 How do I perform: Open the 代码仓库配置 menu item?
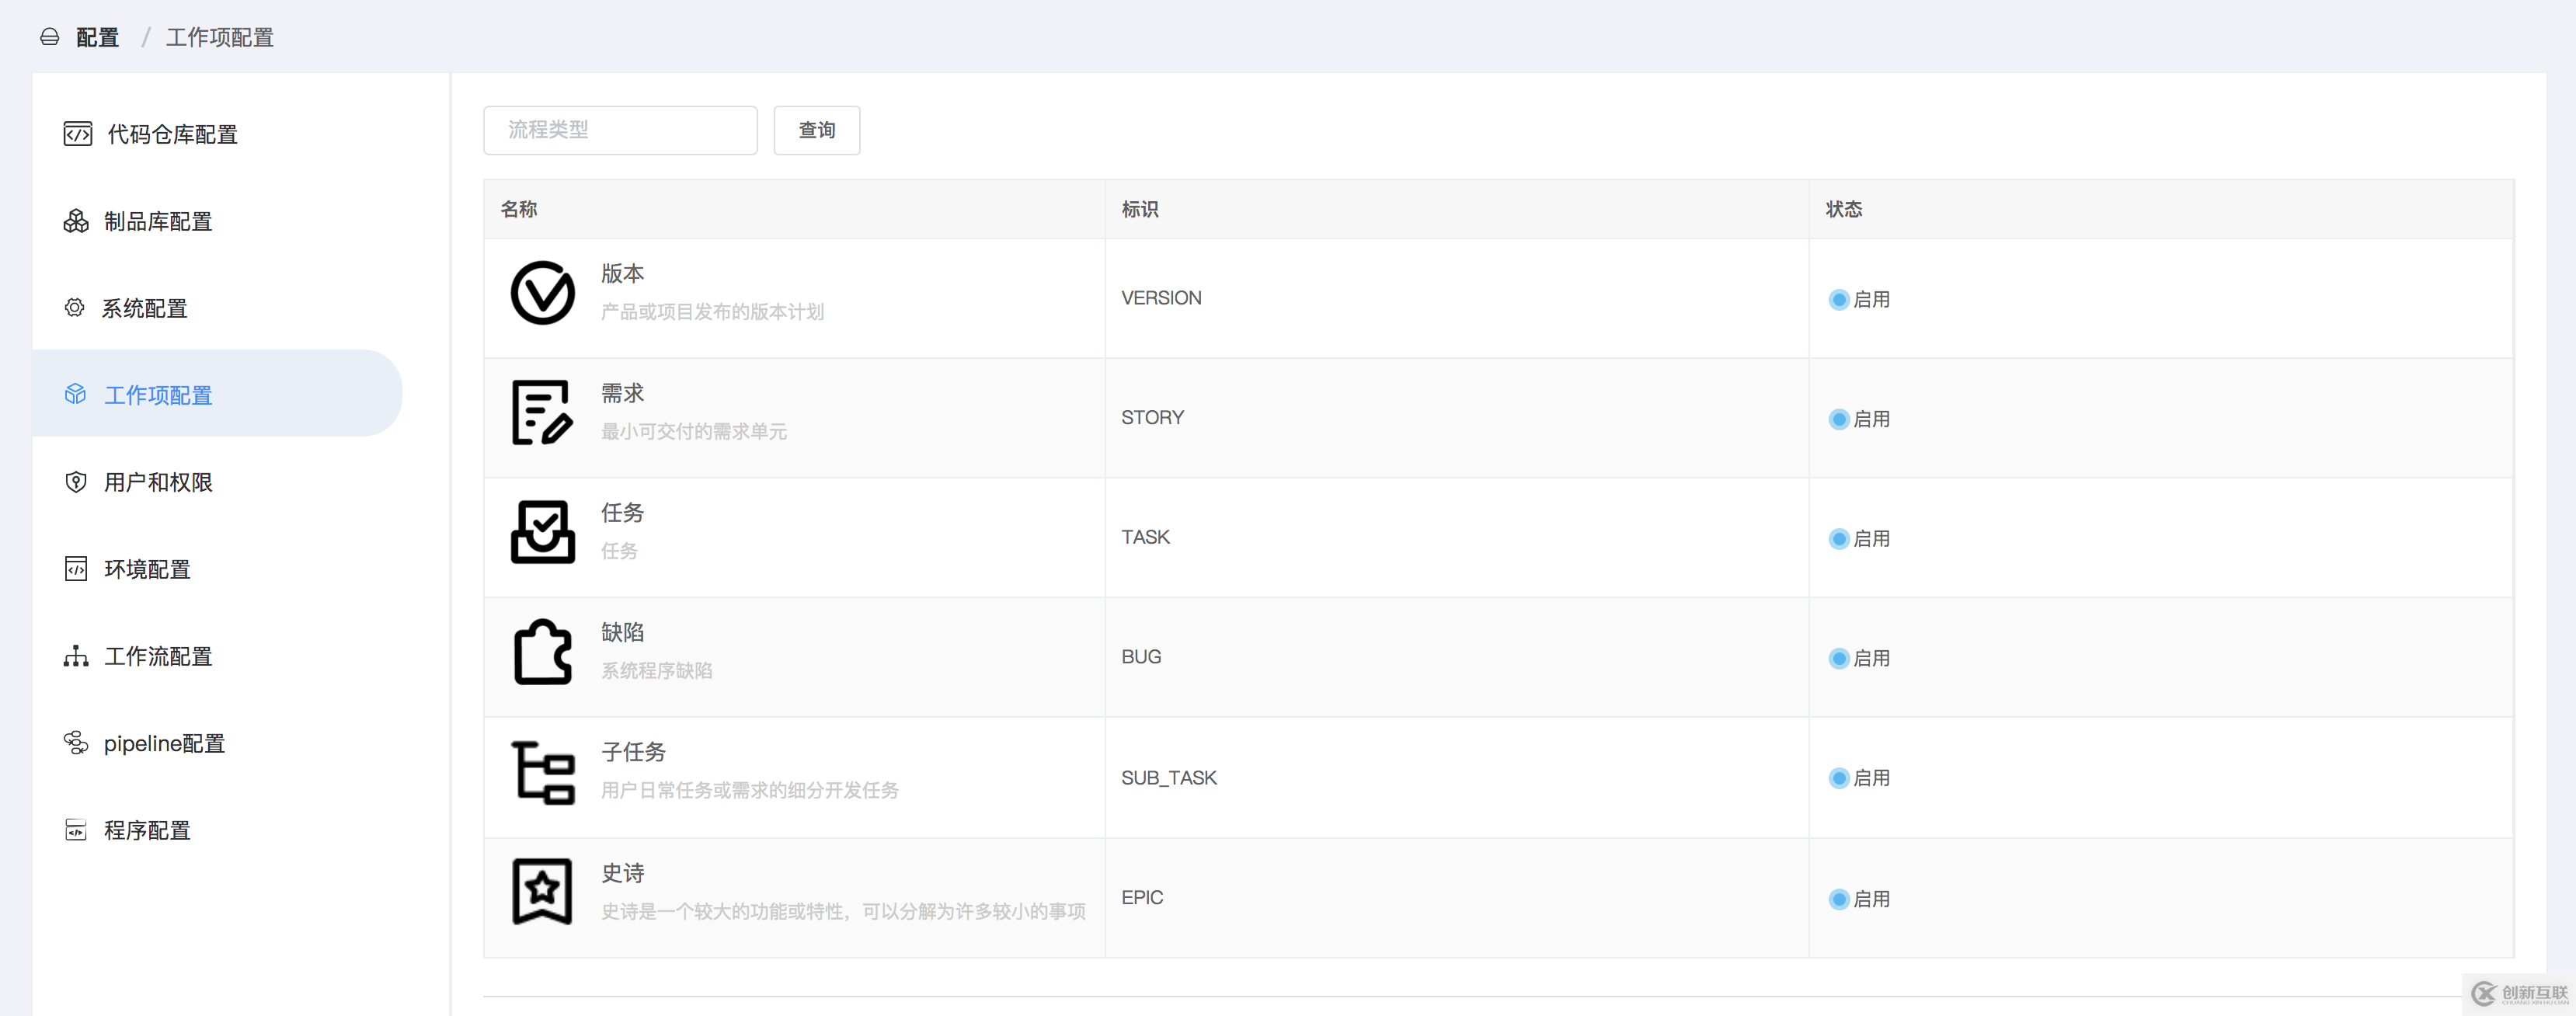point(217,134)
